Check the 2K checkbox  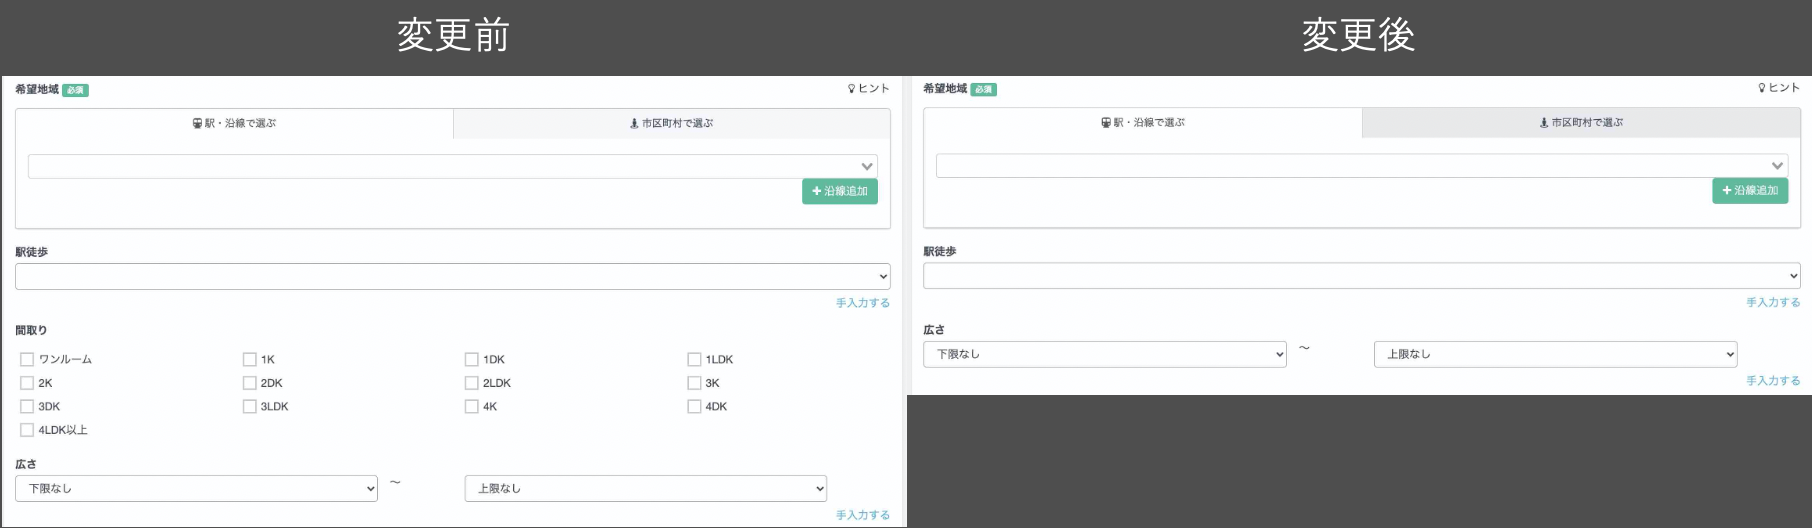coord(27,383)
